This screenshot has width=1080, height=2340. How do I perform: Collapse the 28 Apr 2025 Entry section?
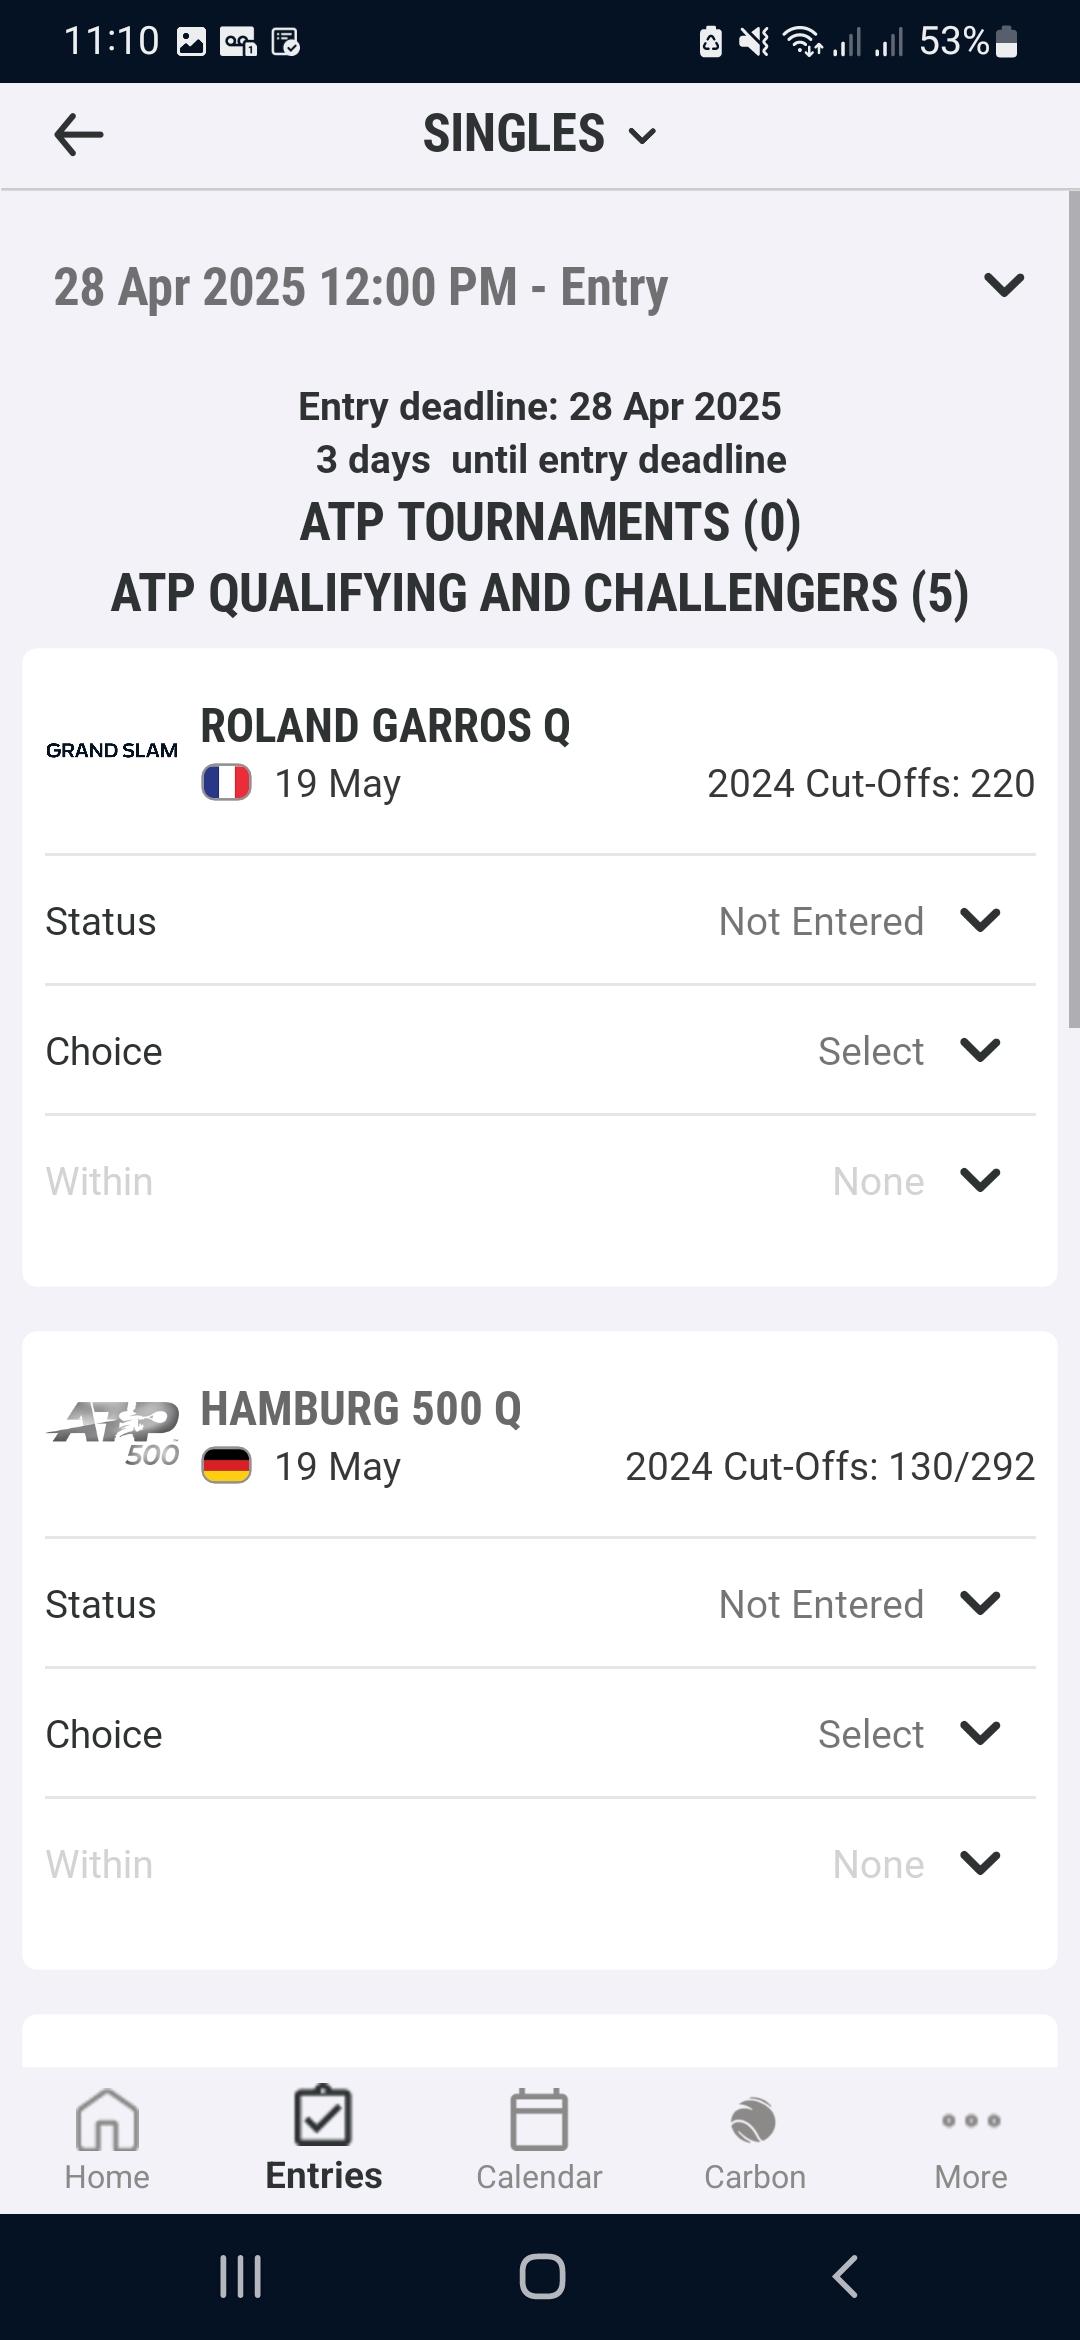1003,286
